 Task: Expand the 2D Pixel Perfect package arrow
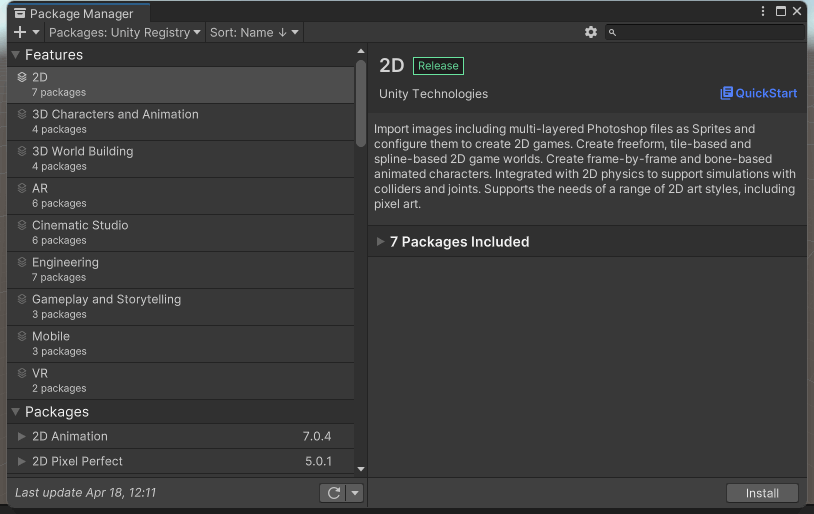(x=21, y=461)
